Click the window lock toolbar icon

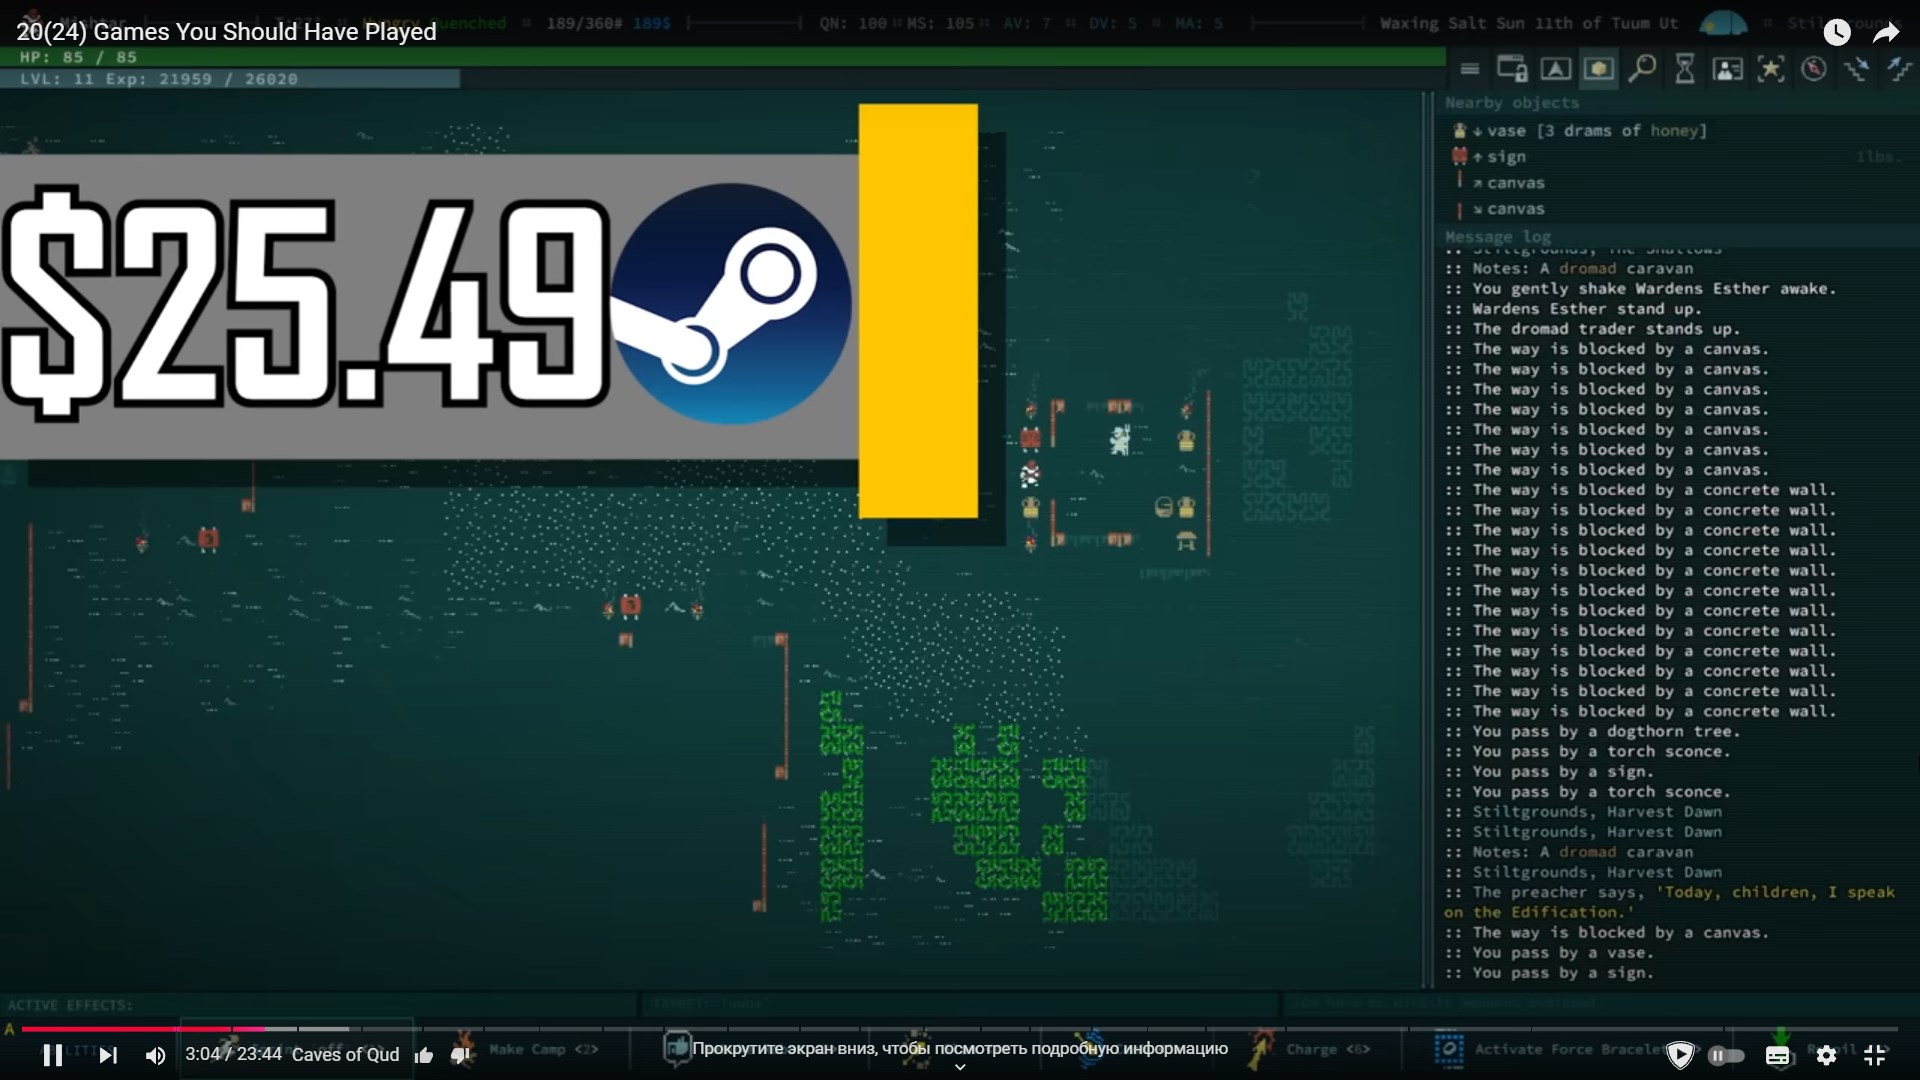click(x=1512, y=69)
